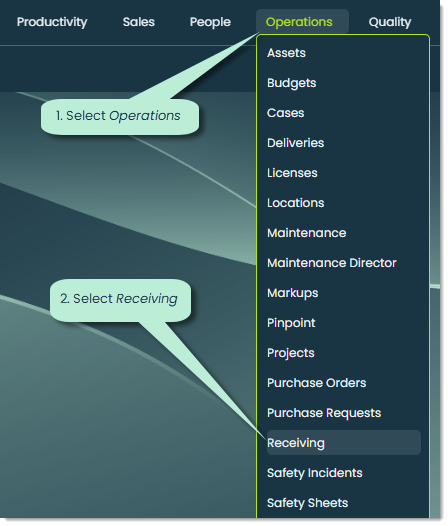Screen dimensions: 448x526
Task: Choose Purchase Orders menu item
Action: tap(316, 383)
